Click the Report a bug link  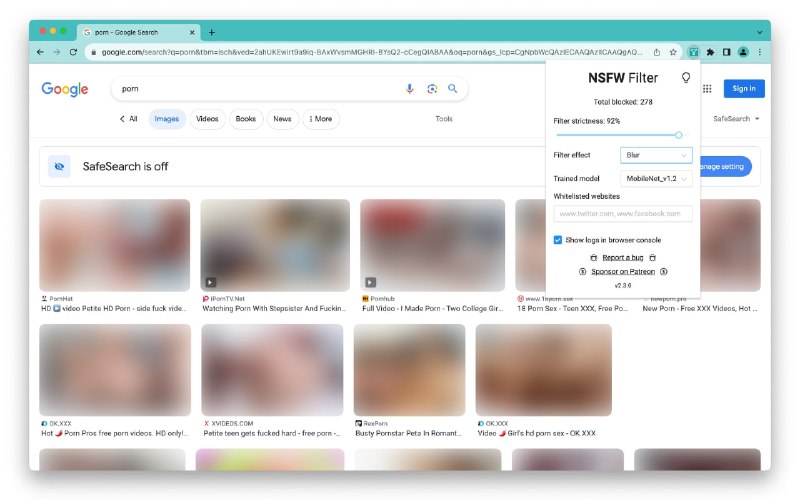(x=622, y=257)
